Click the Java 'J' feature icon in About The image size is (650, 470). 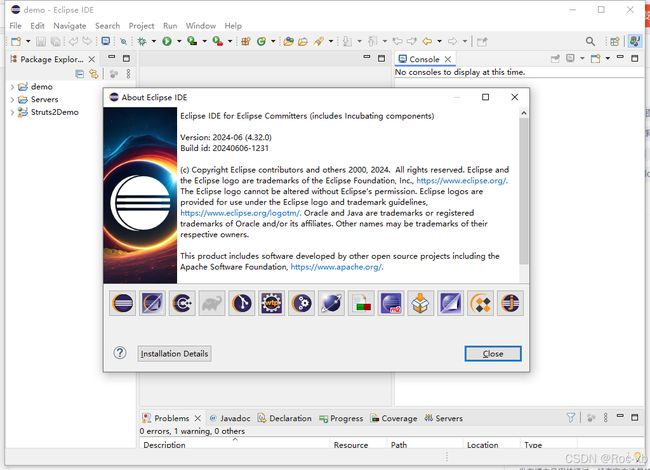pos(510,303)
